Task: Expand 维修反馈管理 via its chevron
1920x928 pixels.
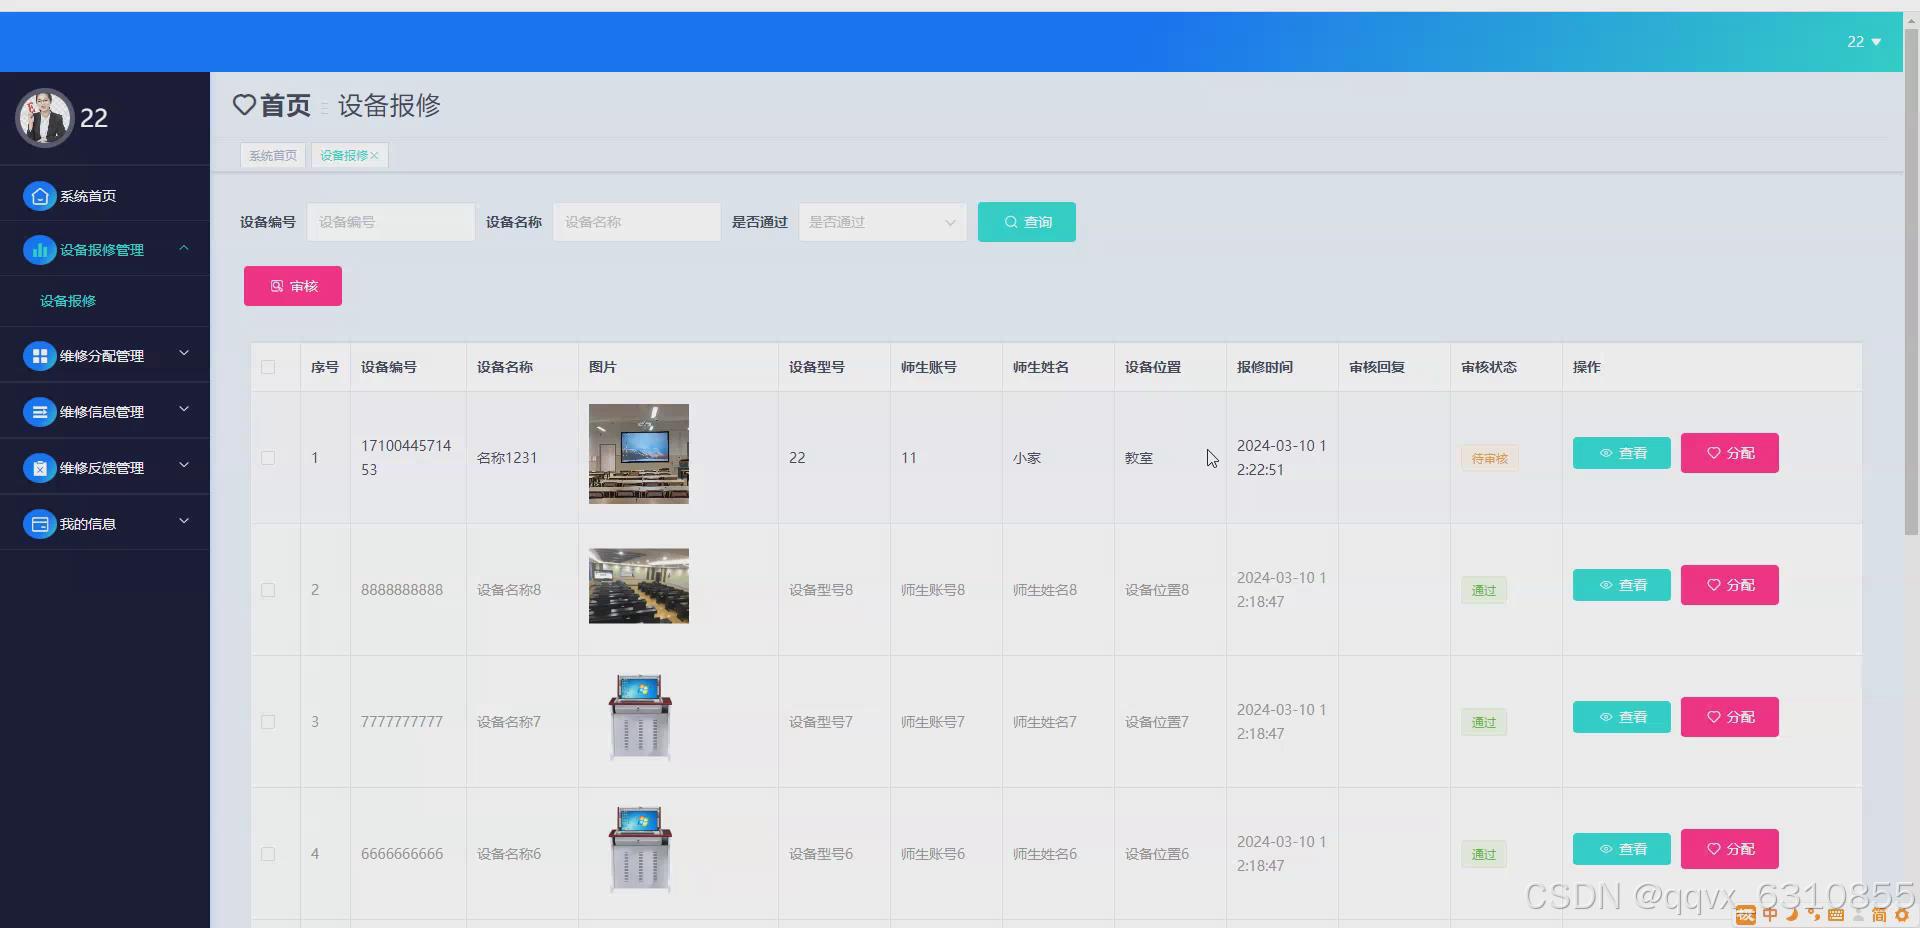Action: (184, 466)
